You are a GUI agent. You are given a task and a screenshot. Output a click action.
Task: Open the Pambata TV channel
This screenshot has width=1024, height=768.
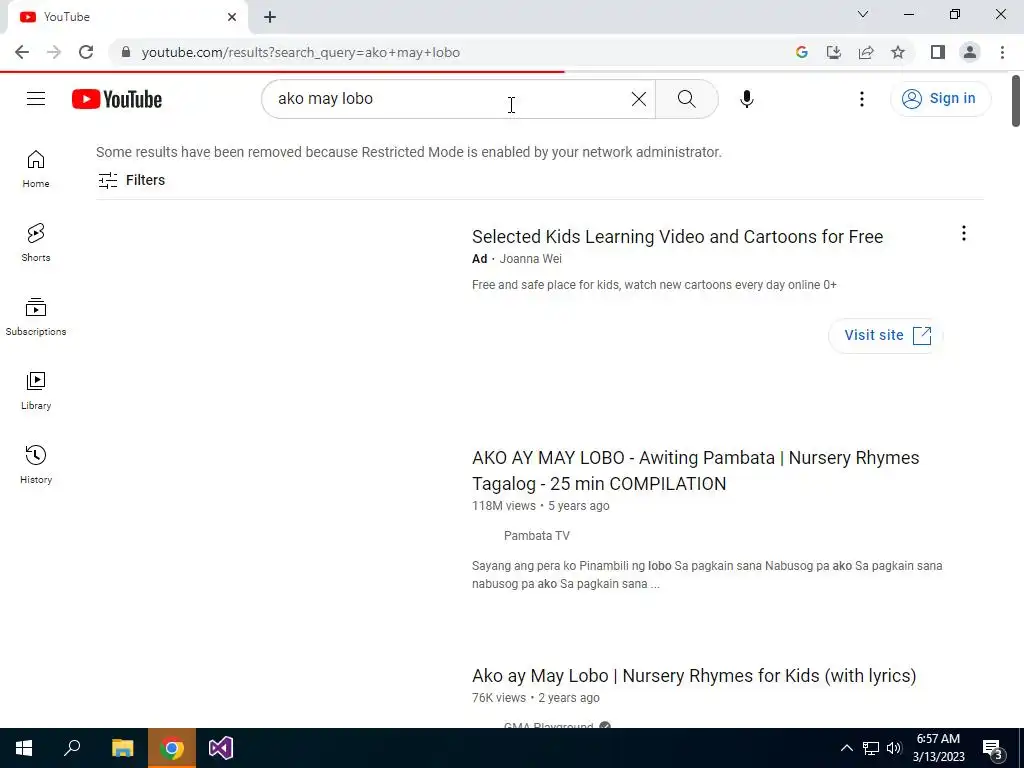(x=536, y=536)
